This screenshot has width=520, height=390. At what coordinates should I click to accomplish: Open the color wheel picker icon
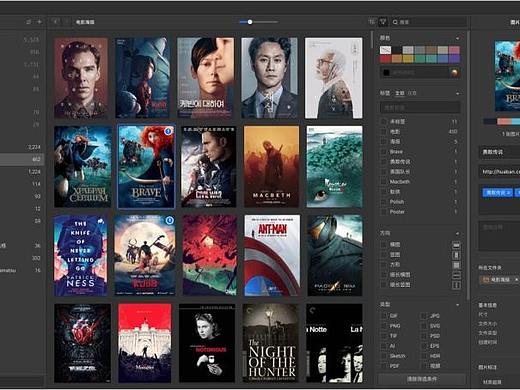click(x=454, y=72)
